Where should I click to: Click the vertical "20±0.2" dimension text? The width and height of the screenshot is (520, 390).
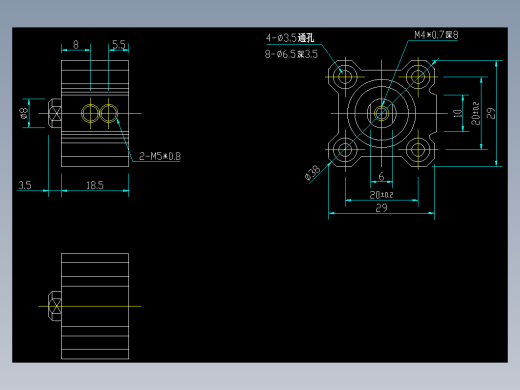coord(475,113)
